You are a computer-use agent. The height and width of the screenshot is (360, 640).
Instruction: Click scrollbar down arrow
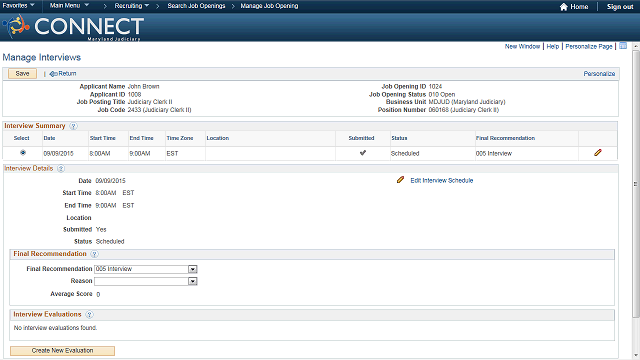(636, 356)
